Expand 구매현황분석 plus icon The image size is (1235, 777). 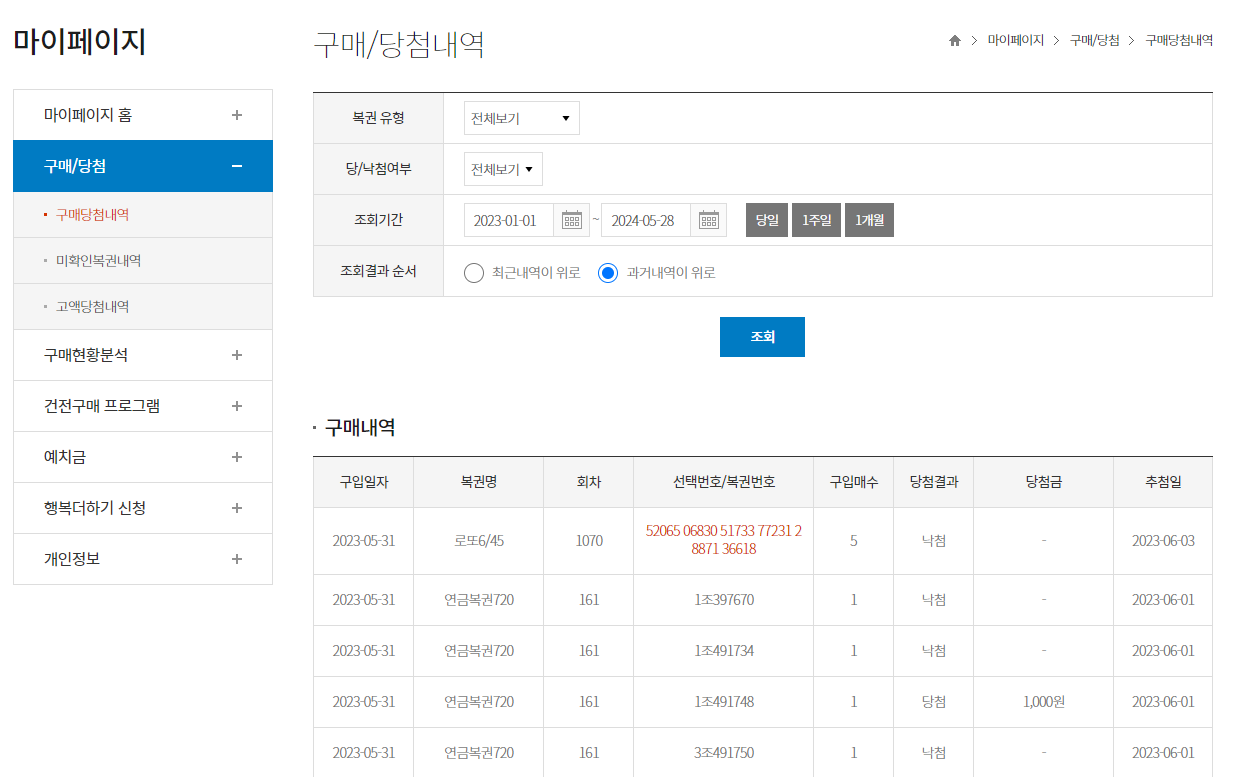point(237,355)
